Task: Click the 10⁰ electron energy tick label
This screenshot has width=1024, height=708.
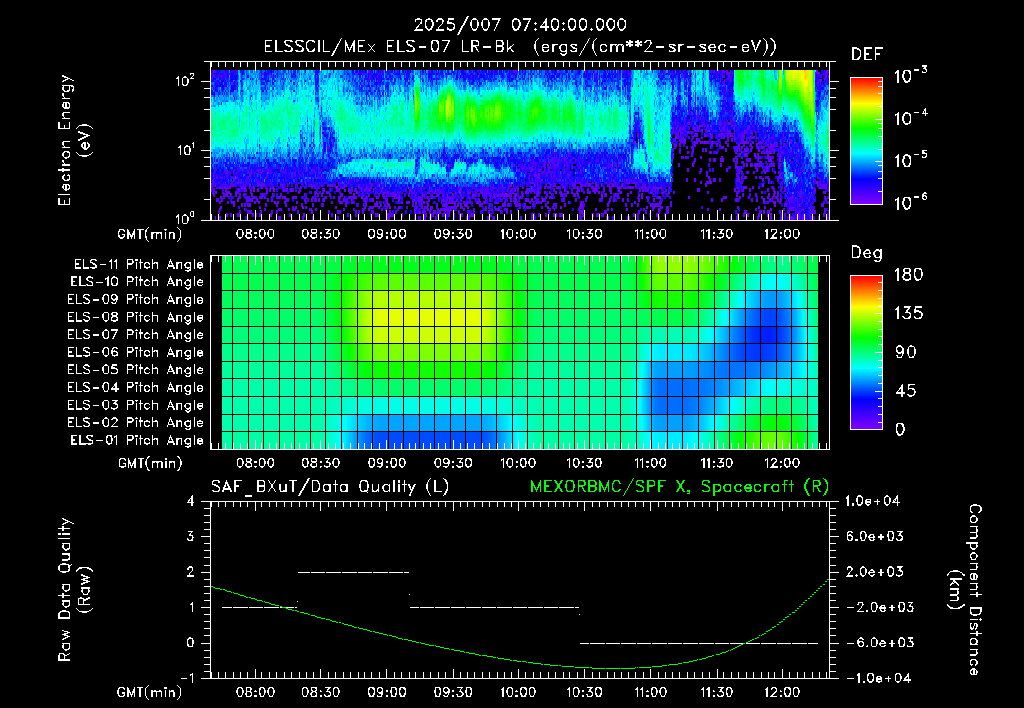Action: point(186,217)
